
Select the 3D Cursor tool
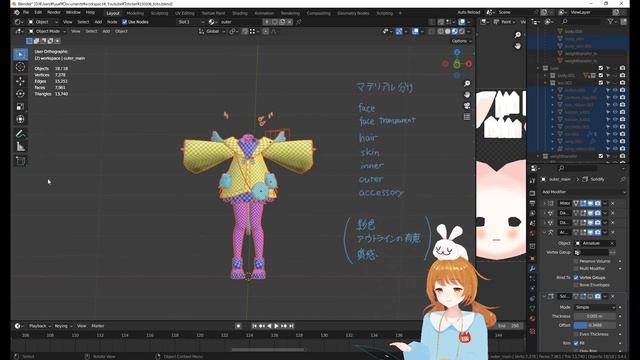click(20, 67)
